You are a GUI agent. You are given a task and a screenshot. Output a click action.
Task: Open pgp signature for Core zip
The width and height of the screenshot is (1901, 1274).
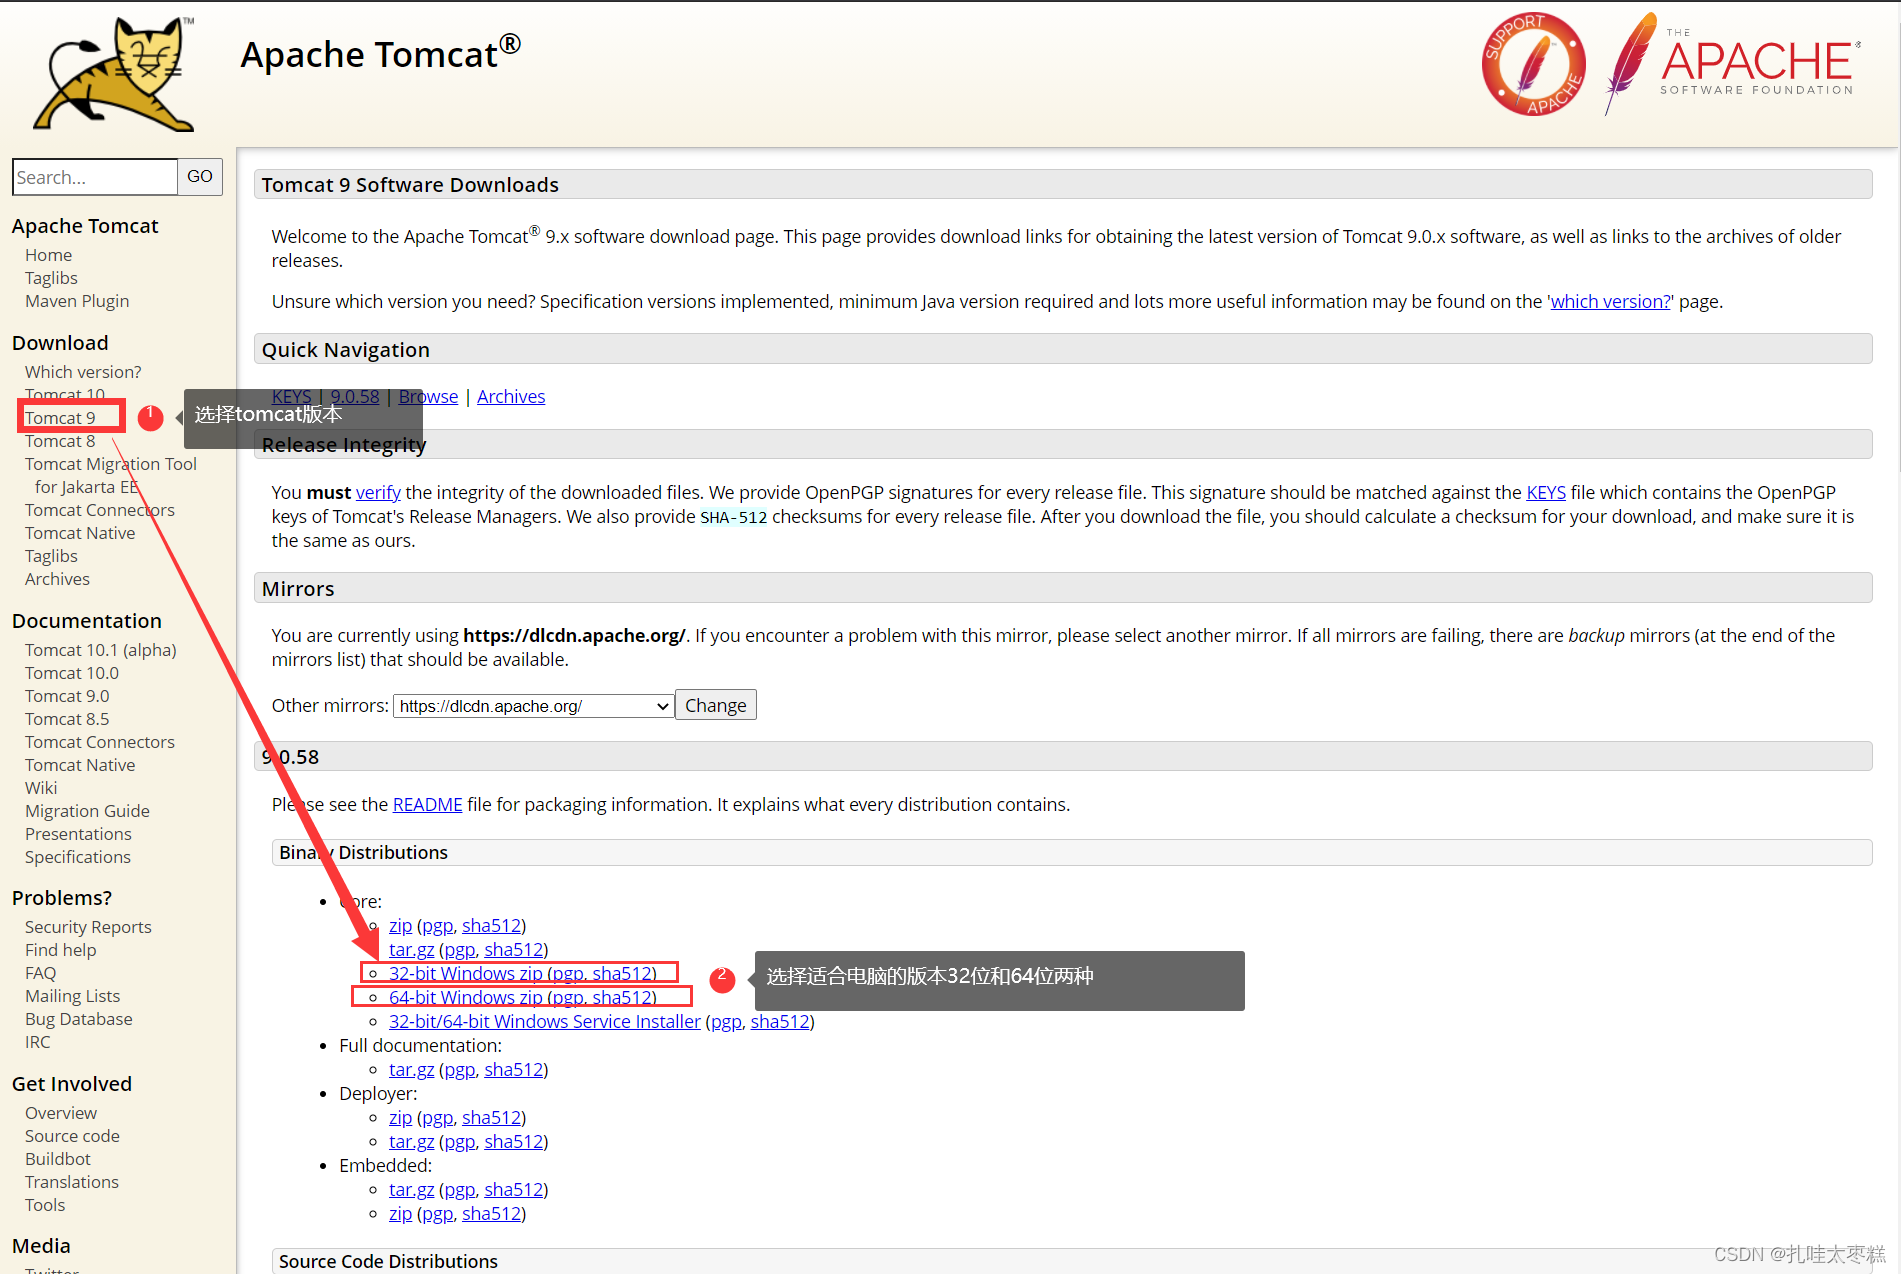437,925
